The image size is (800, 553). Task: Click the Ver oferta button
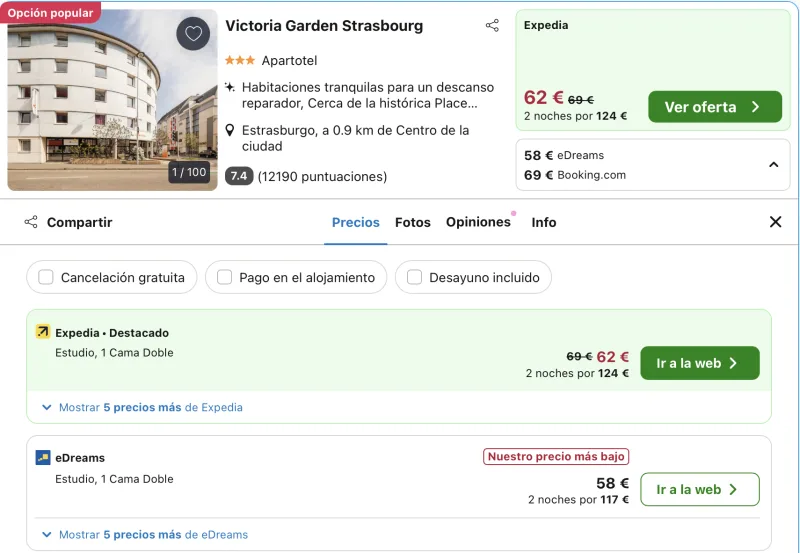click(x=715, y=107)
